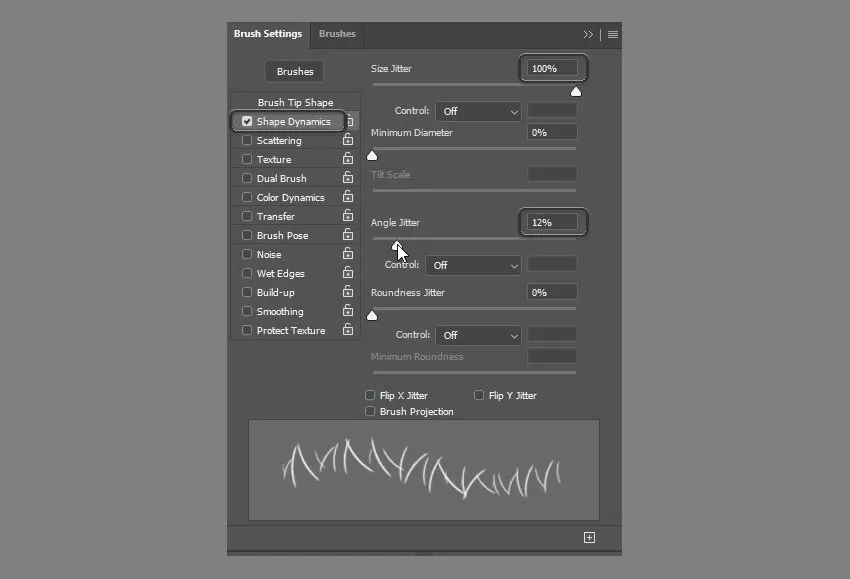
Task: Click the lock icon beside Texture
Action: point(348,160)
